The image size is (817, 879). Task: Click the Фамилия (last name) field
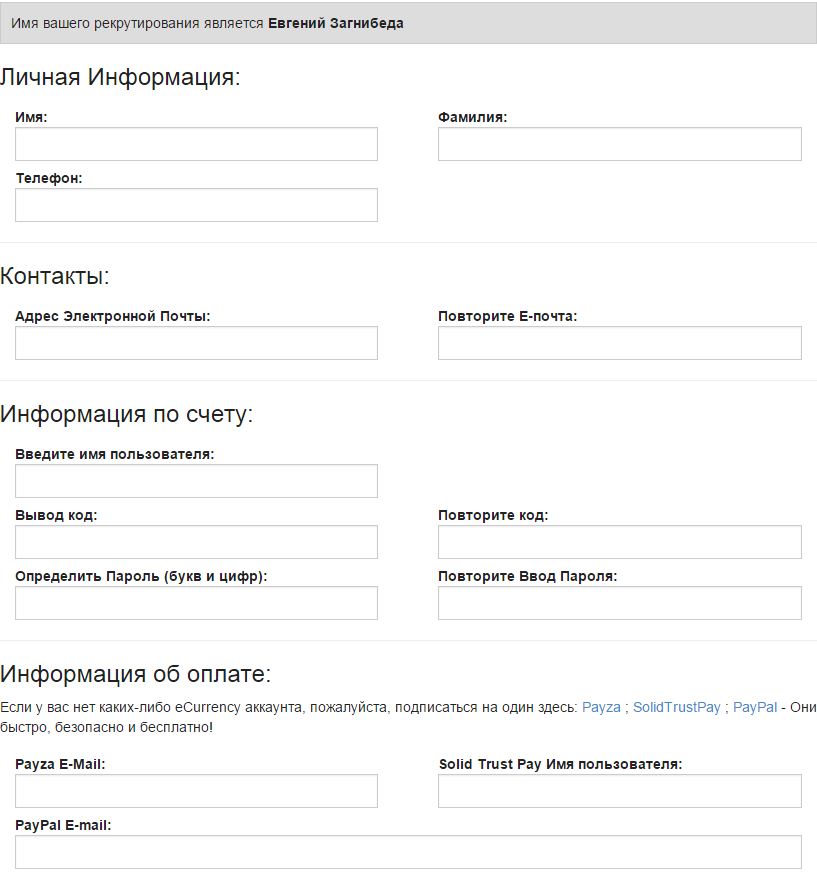(619, 144)
